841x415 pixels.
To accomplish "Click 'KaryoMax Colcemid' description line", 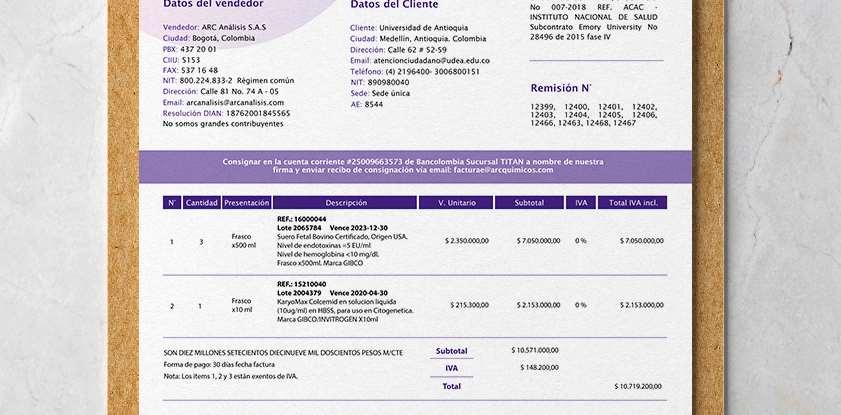I will (338, 301).
